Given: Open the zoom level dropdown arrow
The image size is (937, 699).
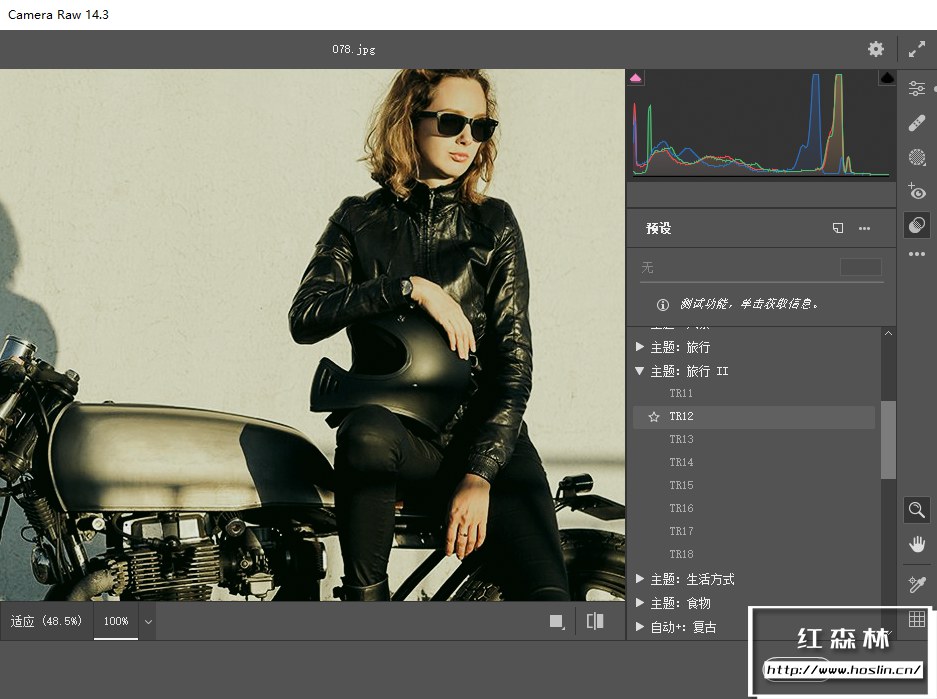Looking at the screenshot, I should click(x=148, y=621).
